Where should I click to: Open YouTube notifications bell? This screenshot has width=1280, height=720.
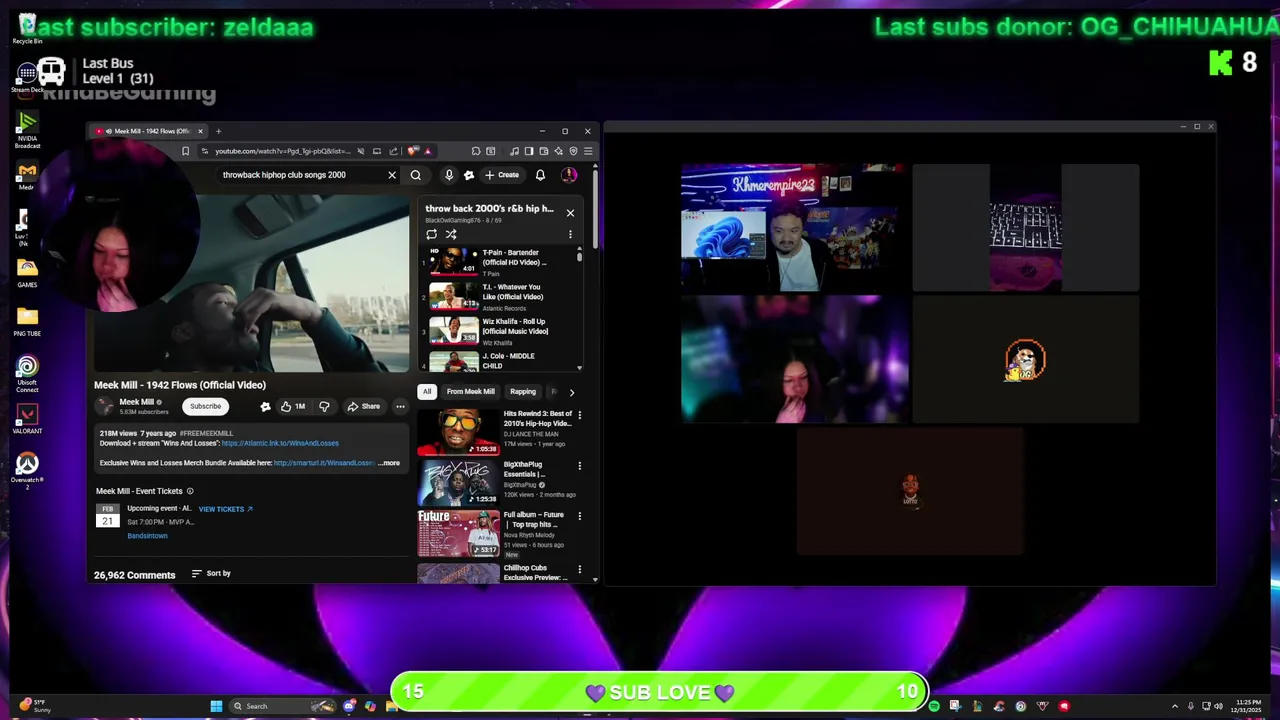(540, 175)
